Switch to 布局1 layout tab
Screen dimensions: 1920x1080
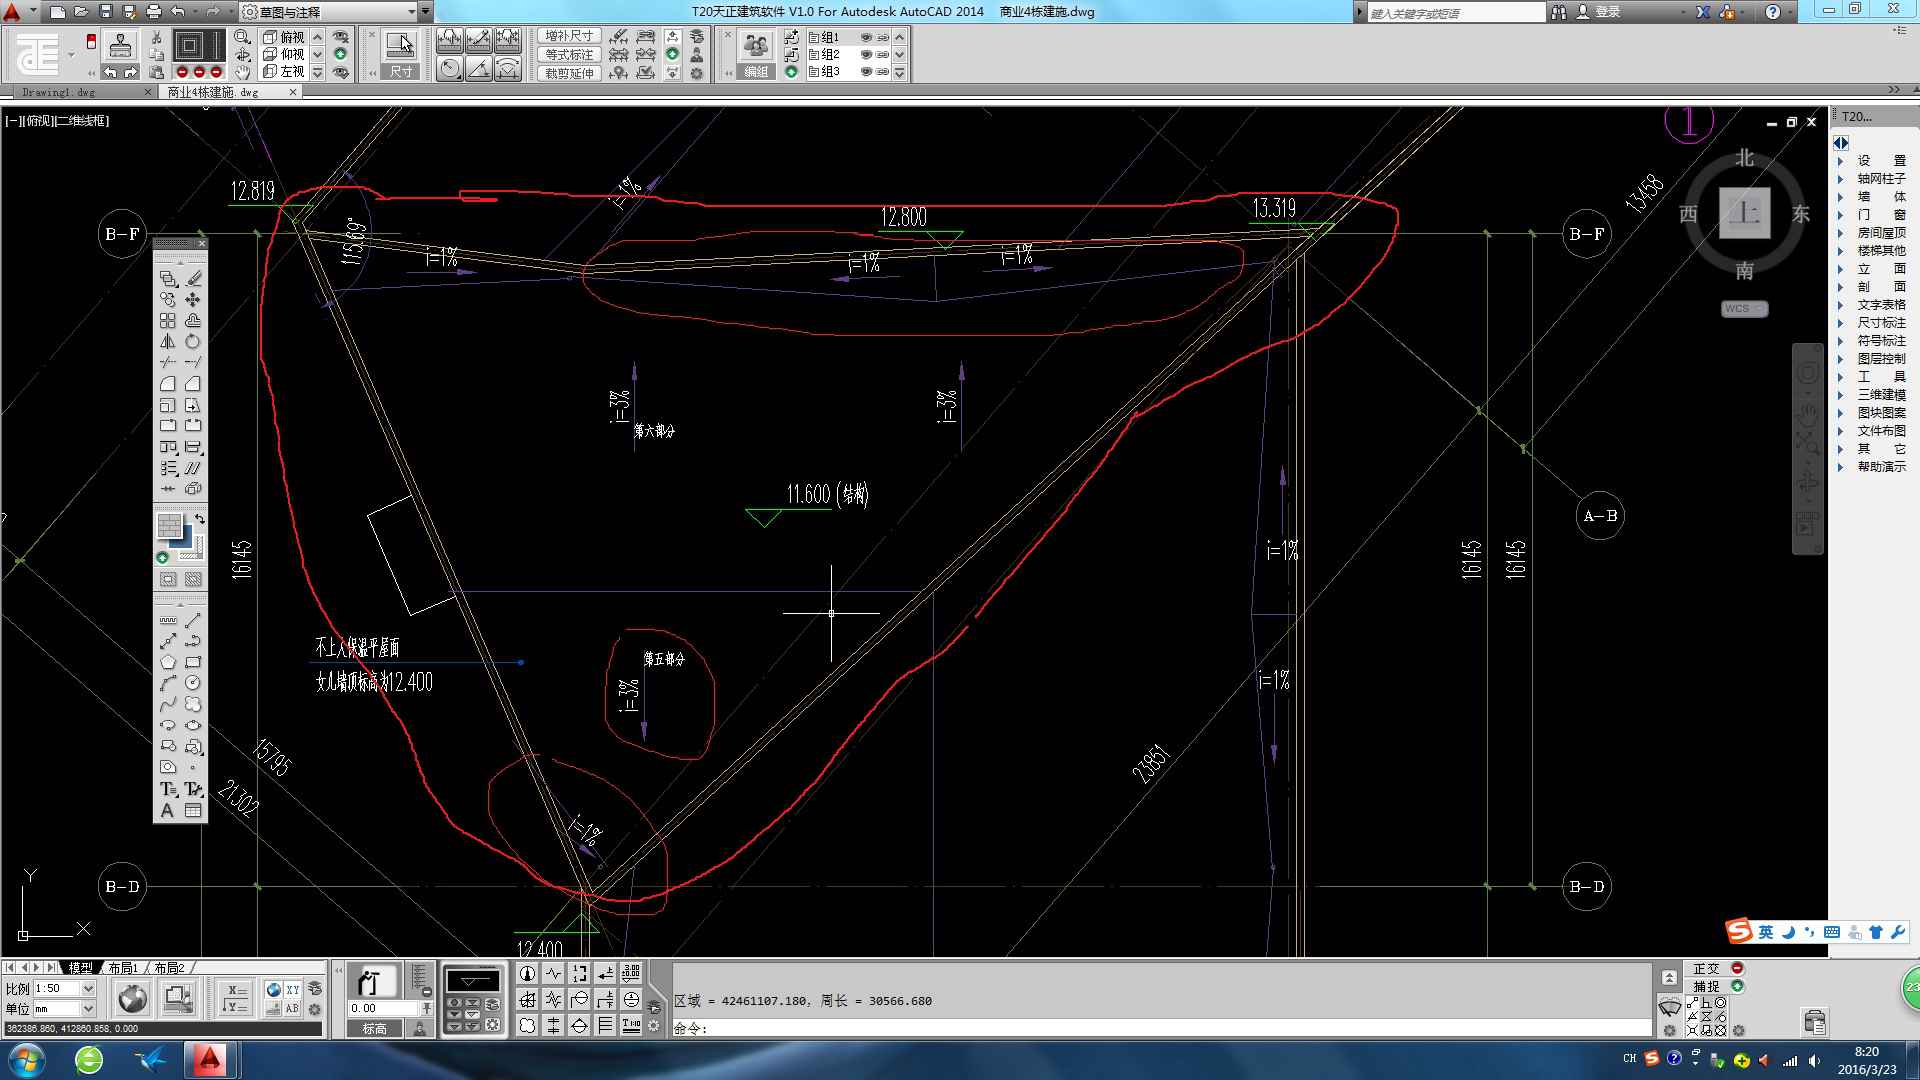pos(123,968)
